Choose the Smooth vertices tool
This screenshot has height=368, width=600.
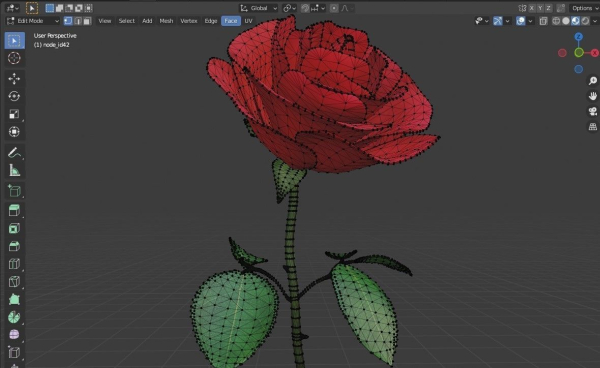click(x=15, y=335)
